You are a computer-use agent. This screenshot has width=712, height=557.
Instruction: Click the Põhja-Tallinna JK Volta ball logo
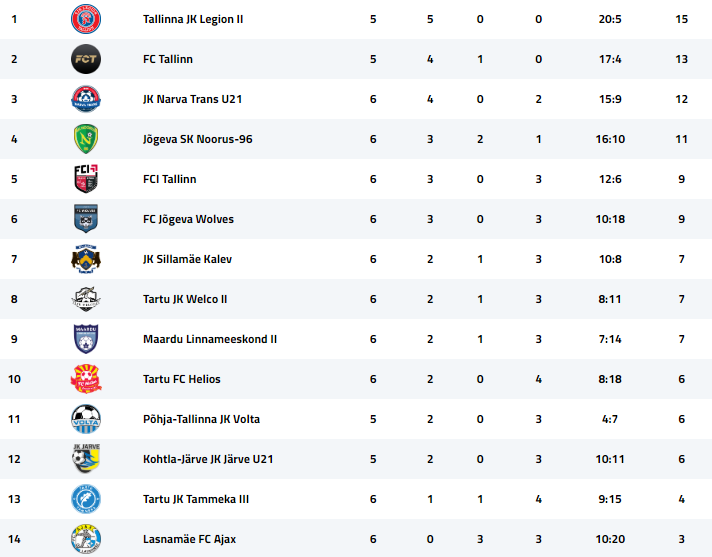[x=86, y=419]
